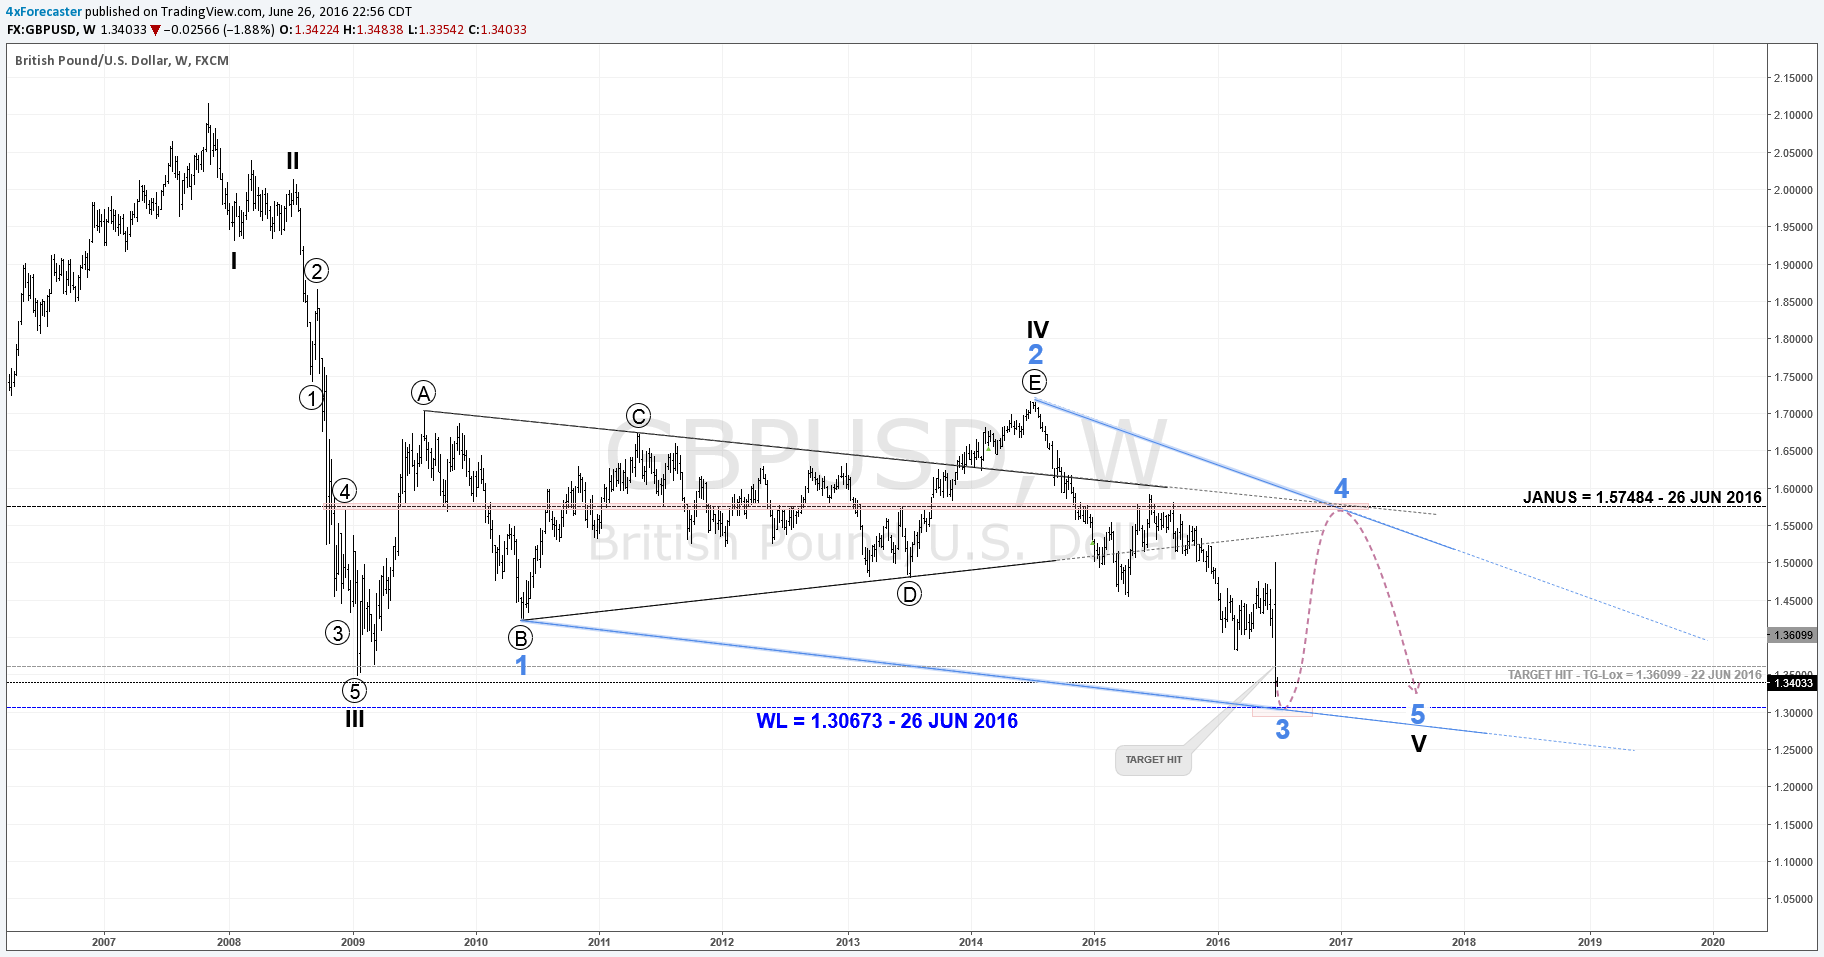The height and width of the screenshot is (957, 1824).
Task: Click the open value O:1.34224
Action: point(309,30)
